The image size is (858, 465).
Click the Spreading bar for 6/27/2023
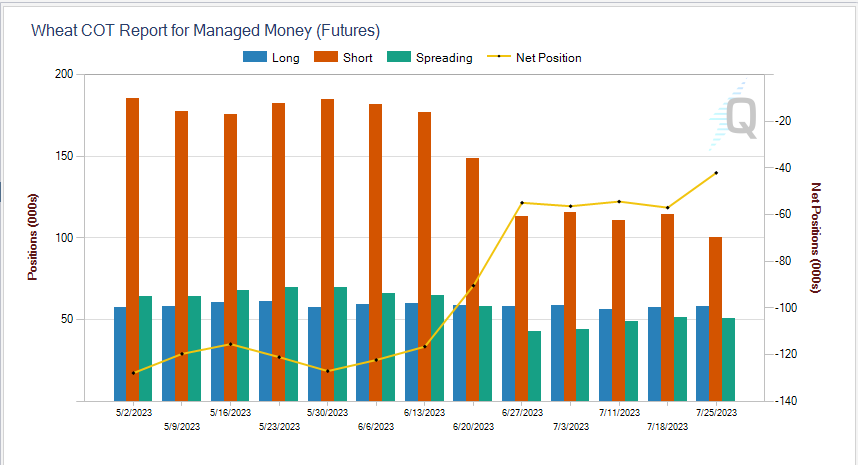coord(535,366)
